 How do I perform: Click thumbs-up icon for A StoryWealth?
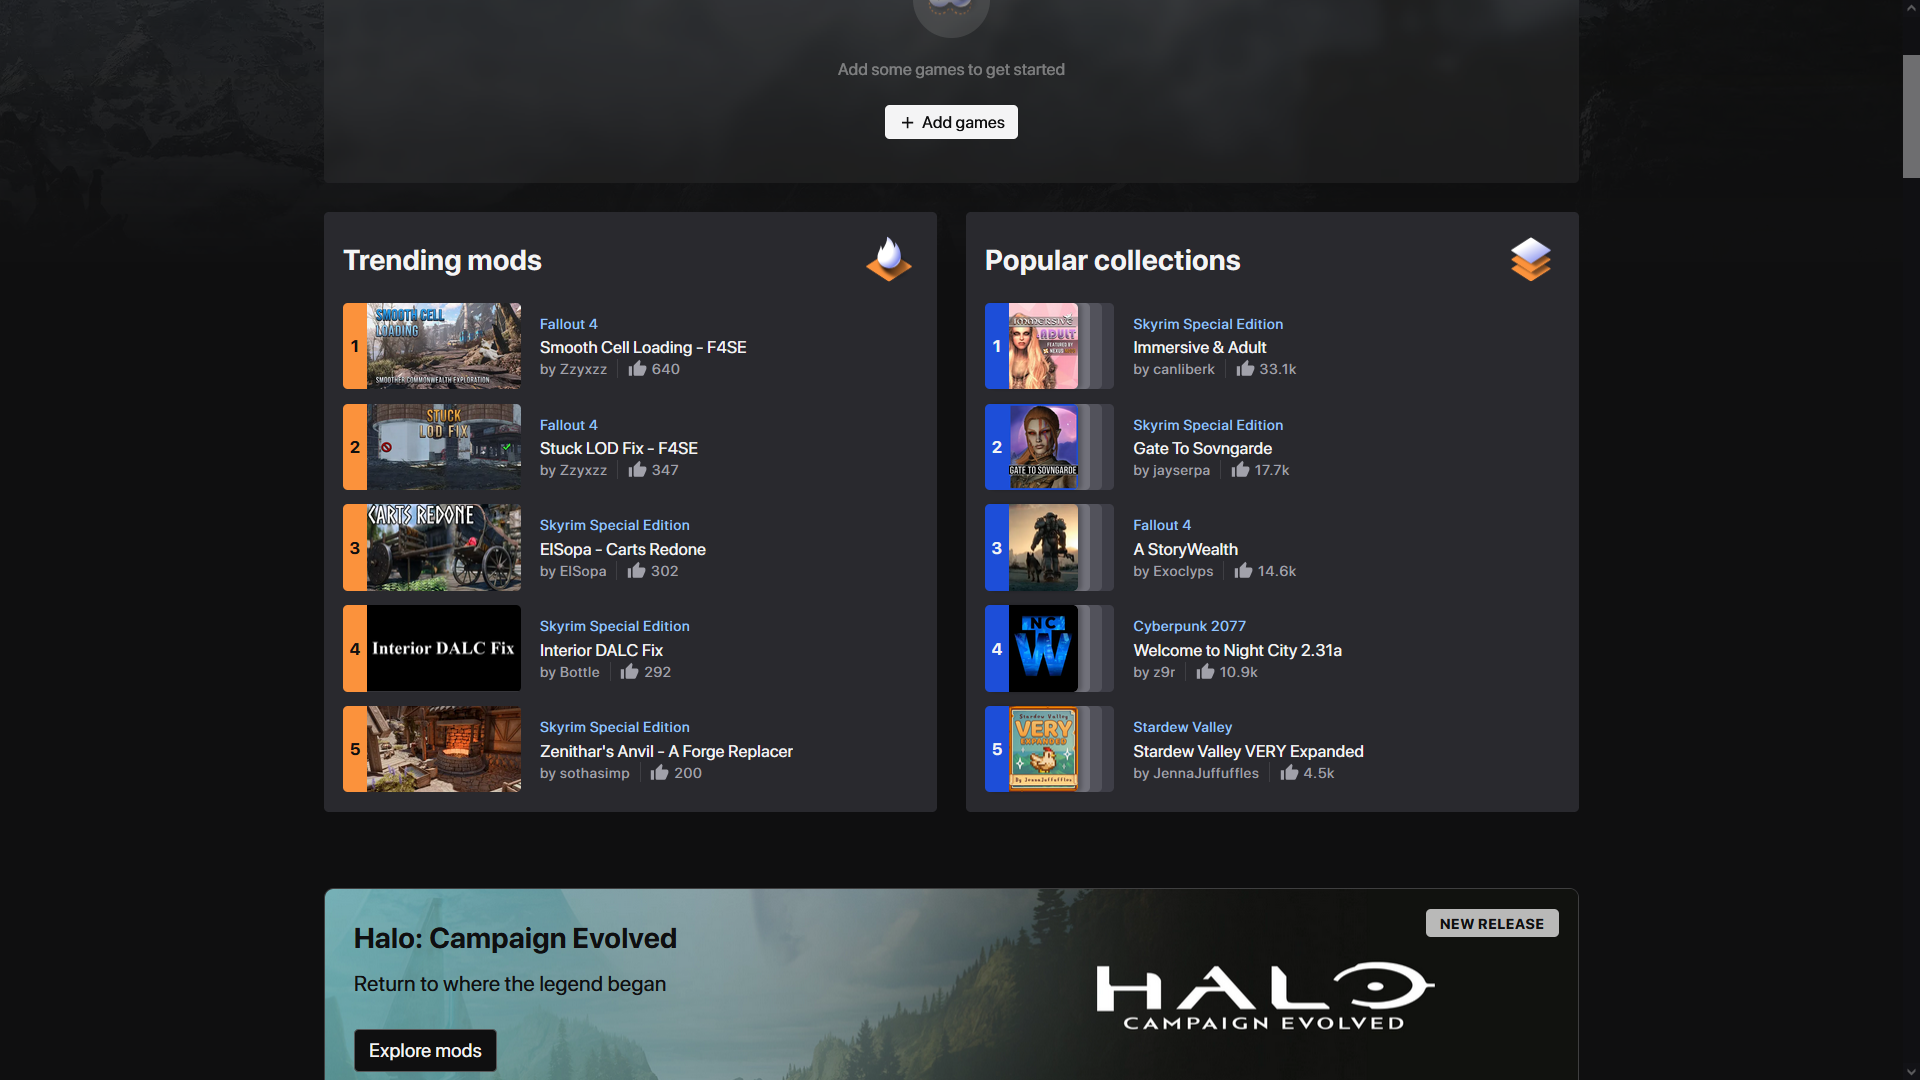pos(1243,571)
